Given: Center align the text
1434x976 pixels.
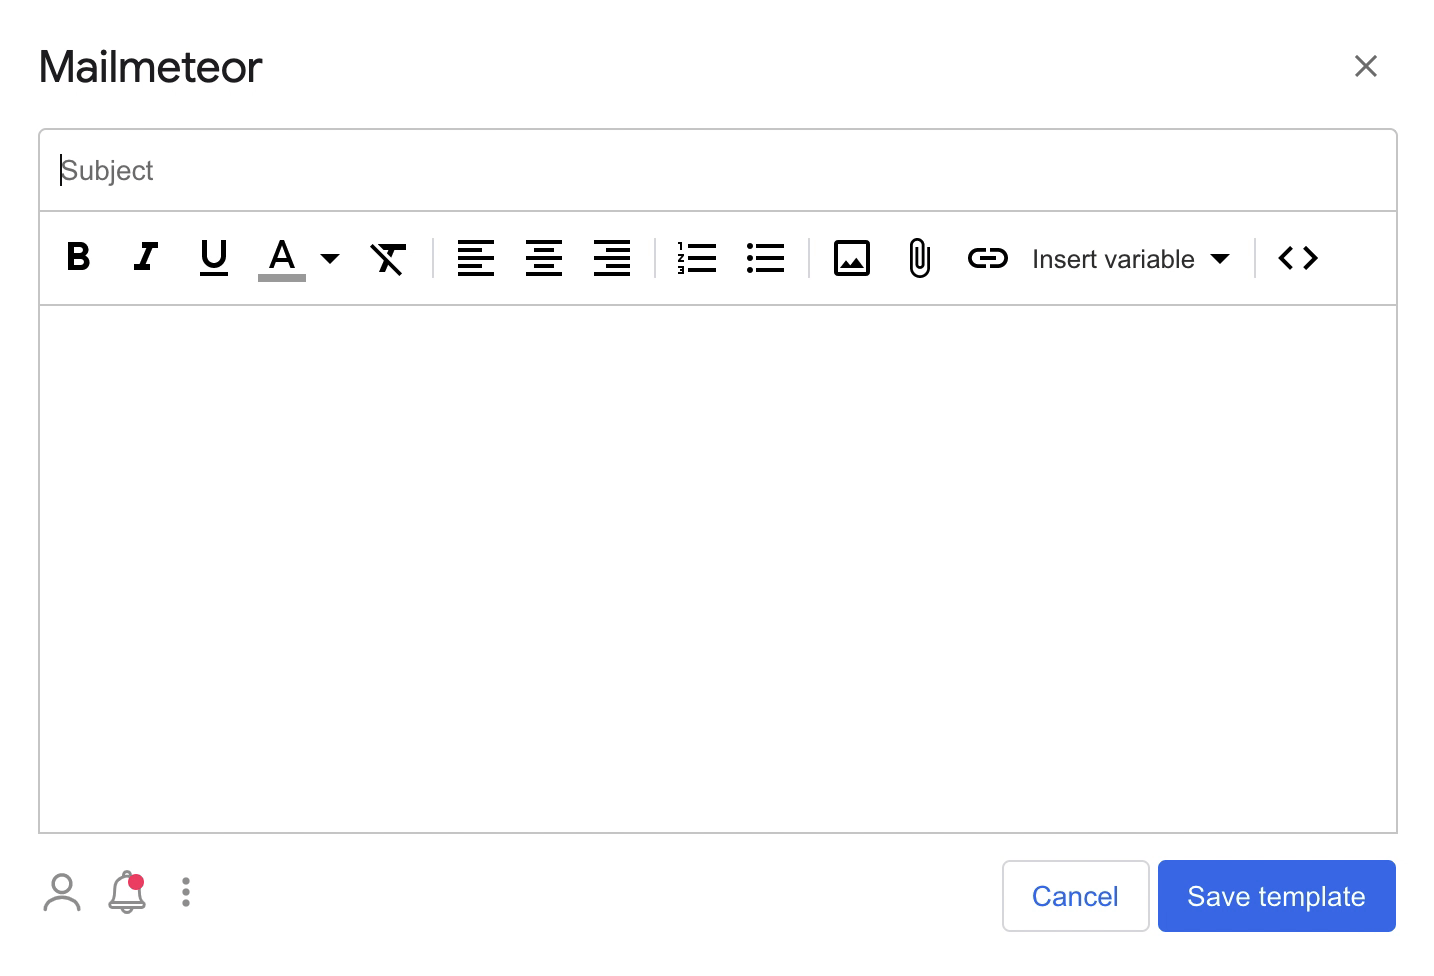Looking at the screenshot, I should click(544, 258).
